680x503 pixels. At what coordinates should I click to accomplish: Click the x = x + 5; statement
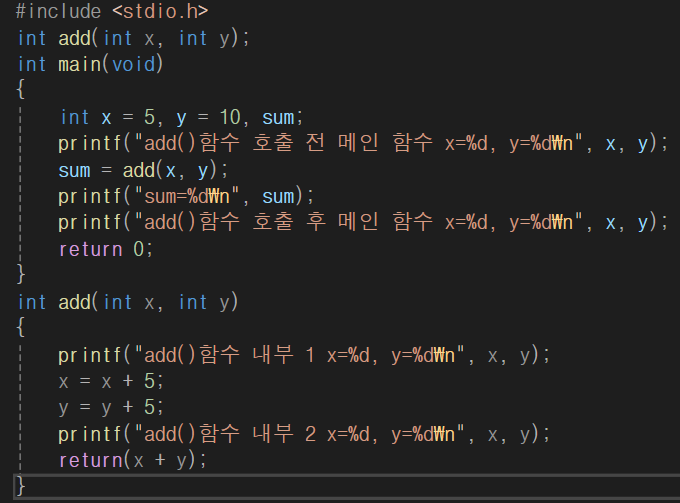111,382
